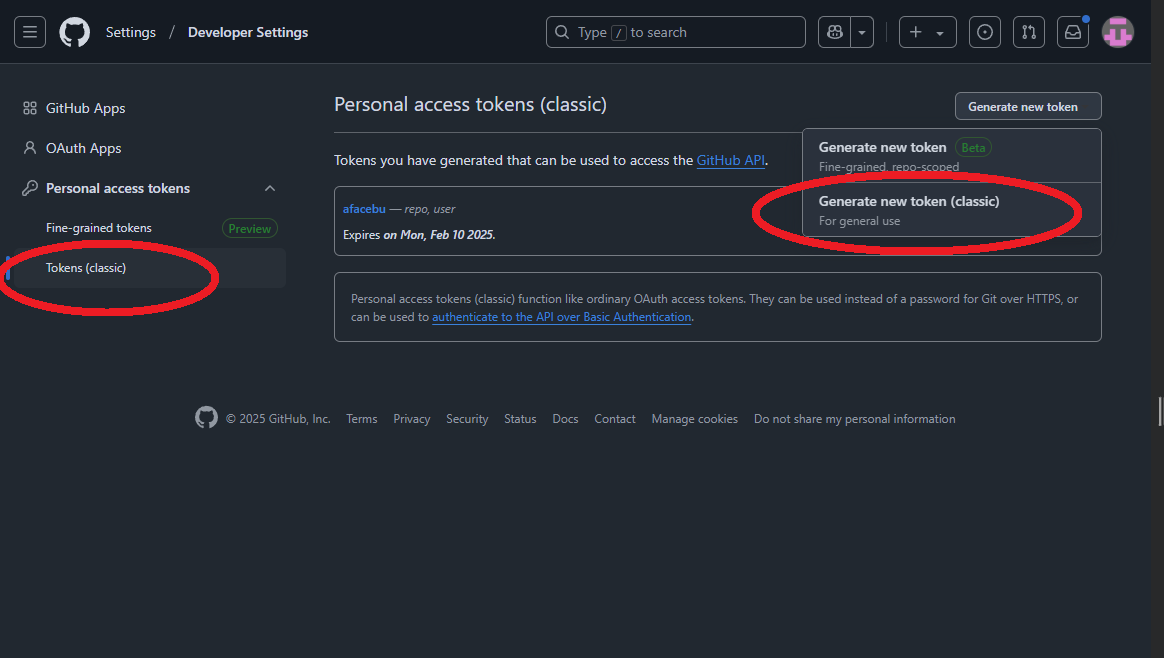Select Generate new token (classic) option
Image resolution: width=1164 pixels, height=658 pixels.
[908, 210]
